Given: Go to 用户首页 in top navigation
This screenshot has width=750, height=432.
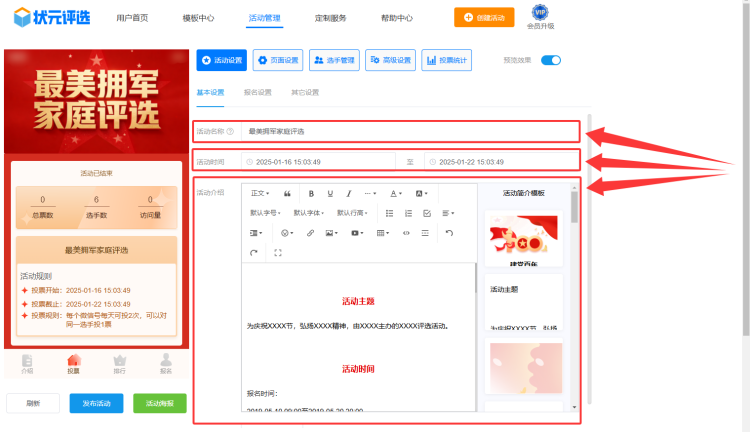Looking at the screenshot, I should (132, 18).
